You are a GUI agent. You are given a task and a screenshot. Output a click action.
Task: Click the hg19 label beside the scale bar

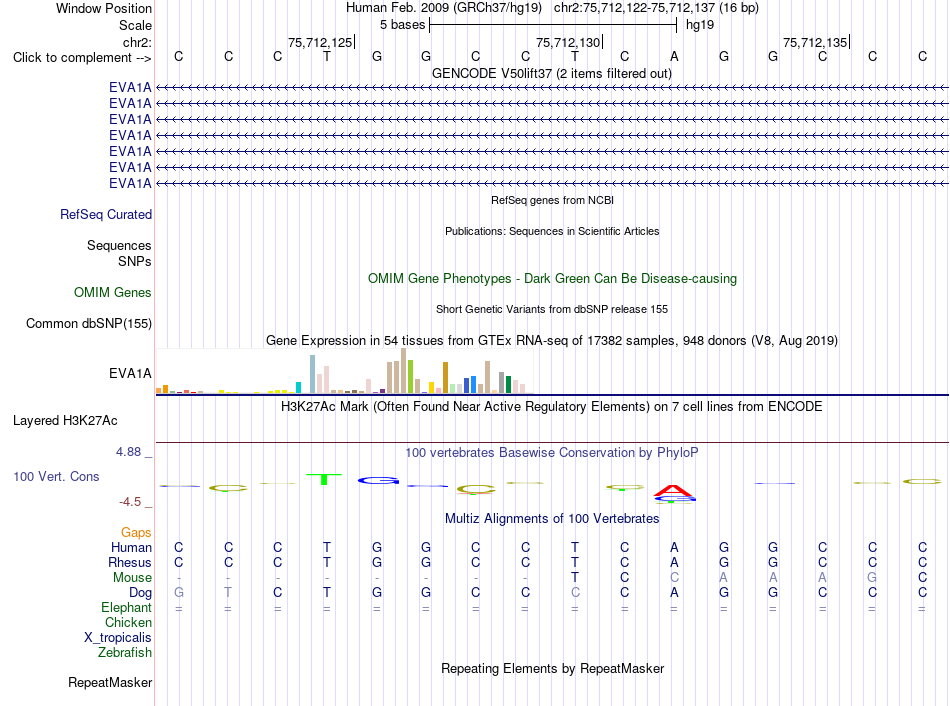(x=700, y=25)
